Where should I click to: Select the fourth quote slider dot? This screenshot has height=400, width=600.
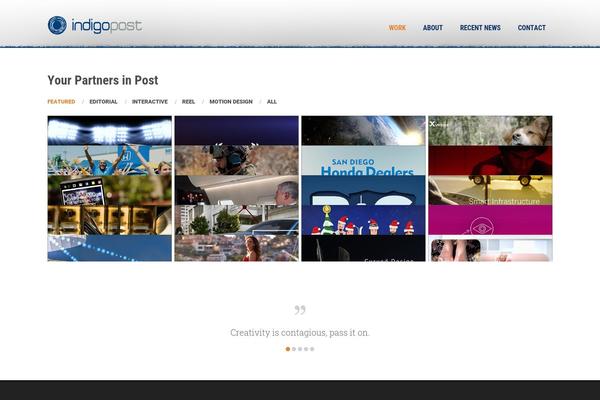pyautogui.click(x=306, y=349)
